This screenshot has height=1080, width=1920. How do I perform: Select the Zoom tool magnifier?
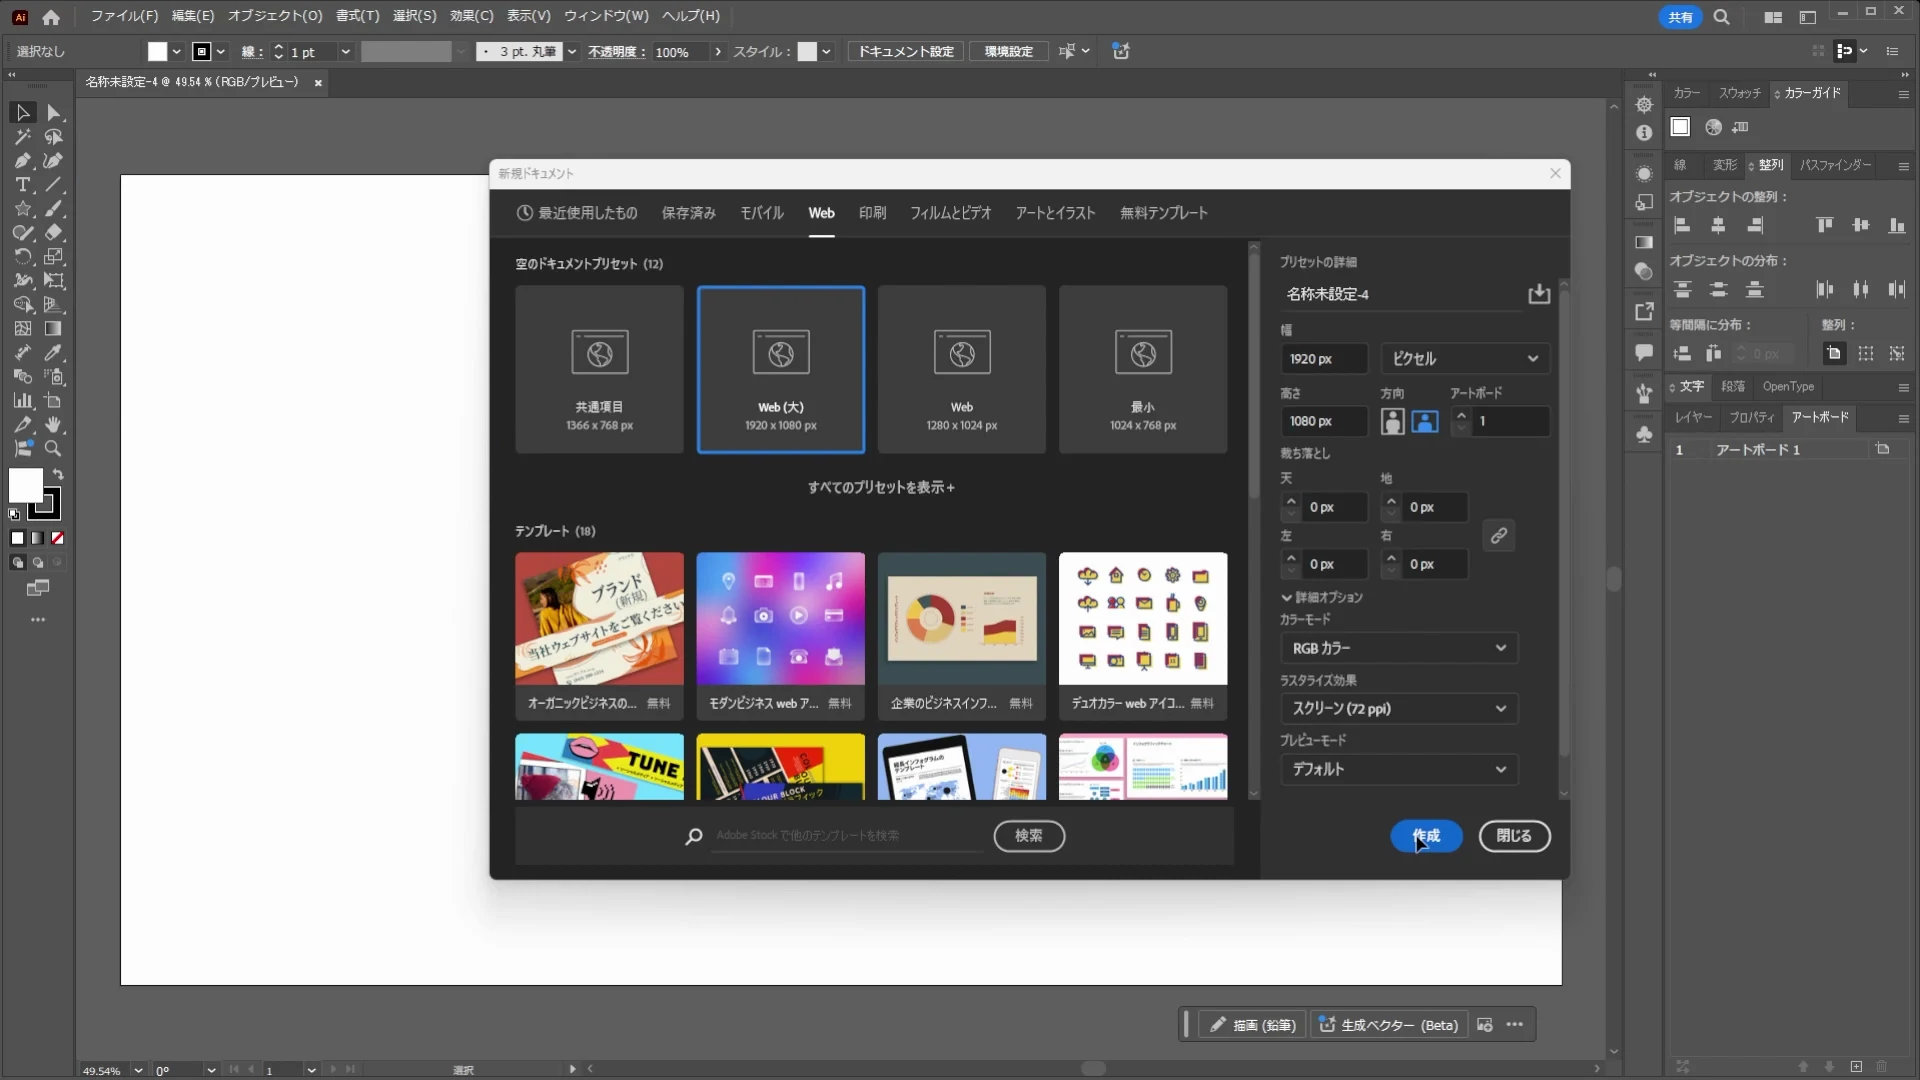click(54, 449)
